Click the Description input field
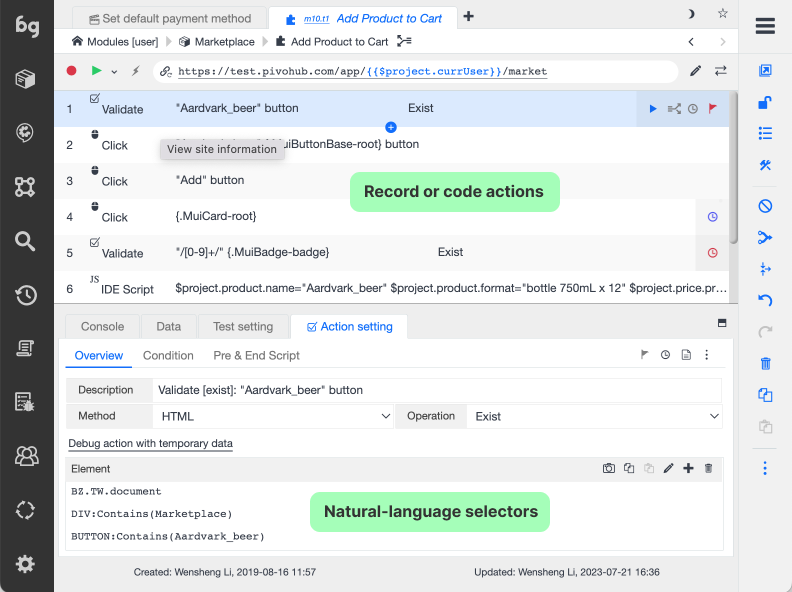792x592 pixels. click(437, 390)
